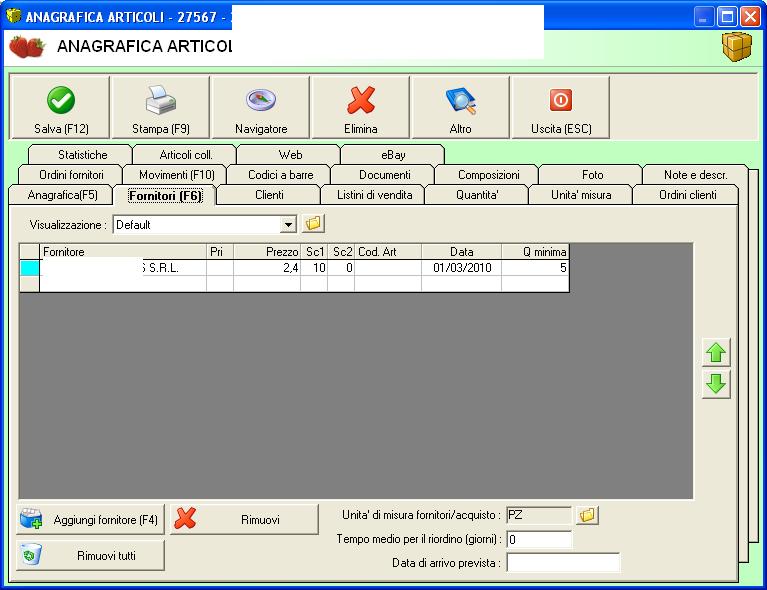Switch to the Foto tab
This screenshot has width=767, height=590.
click(592, 175)
